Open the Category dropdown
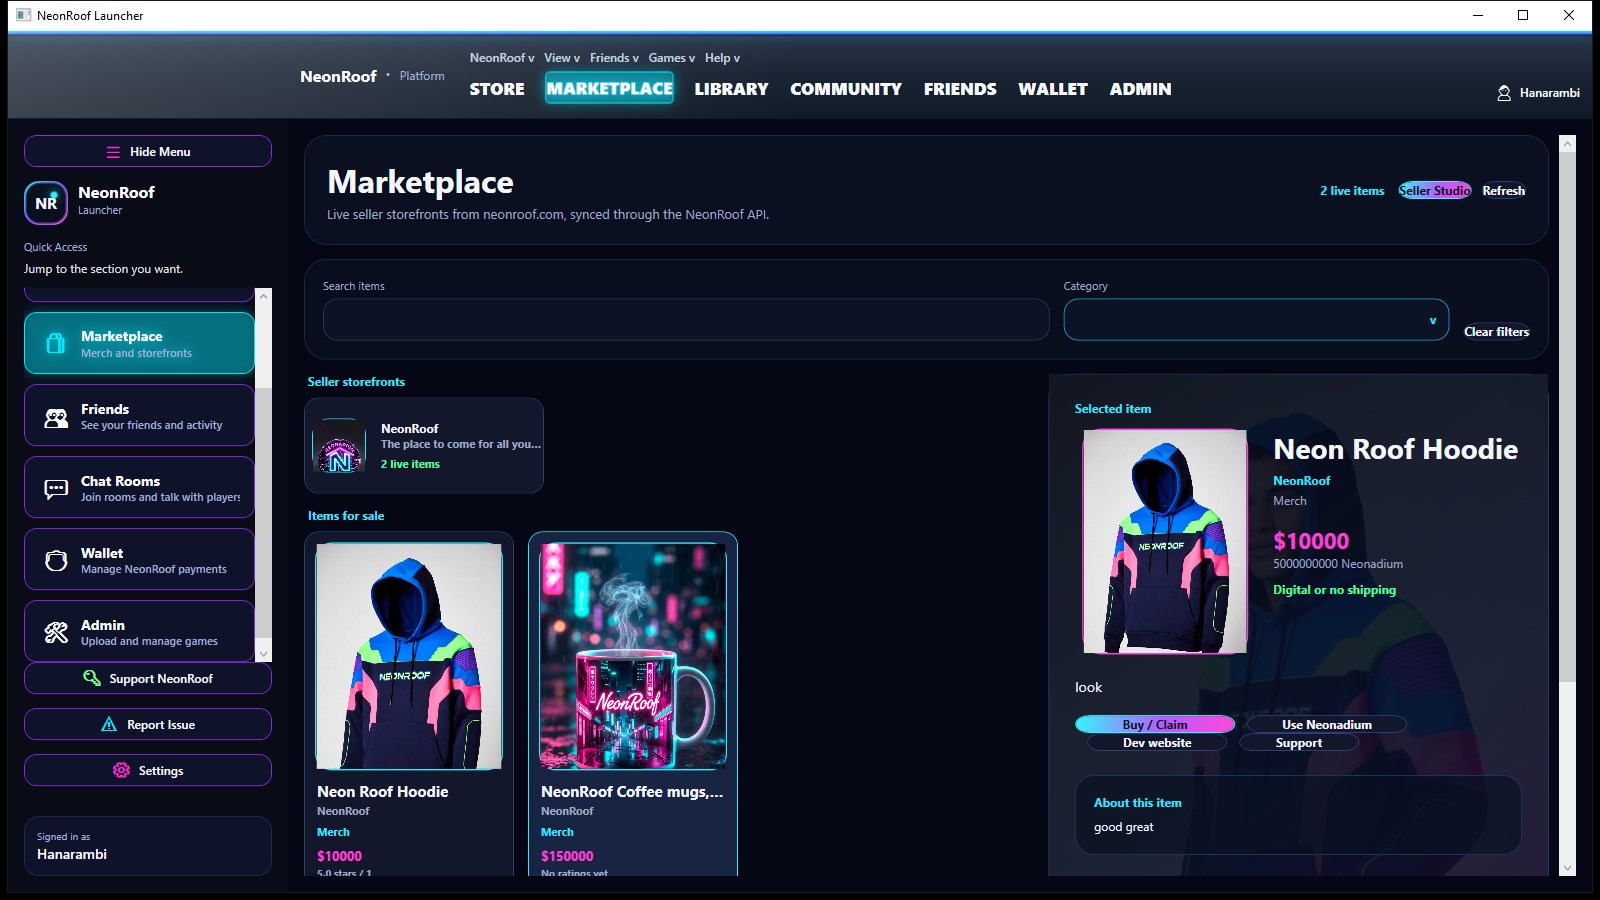Image resolution: width=1600 pixels, height=900 pixels. click(1256, 320)
